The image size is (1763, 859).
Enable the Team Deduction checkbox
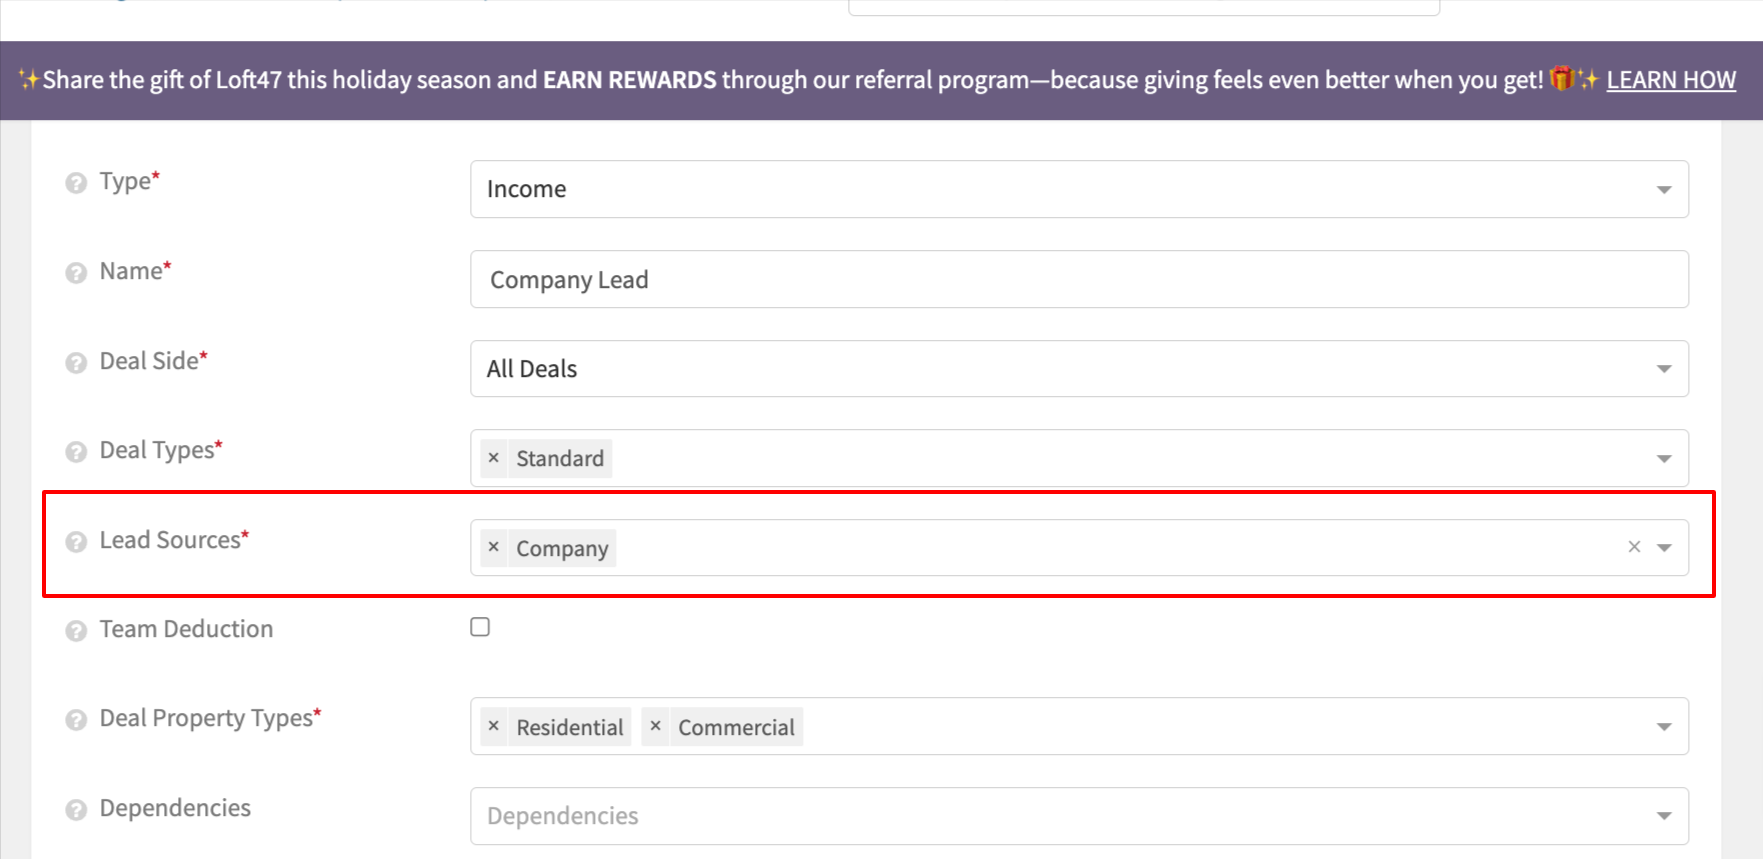coord(480,627)
